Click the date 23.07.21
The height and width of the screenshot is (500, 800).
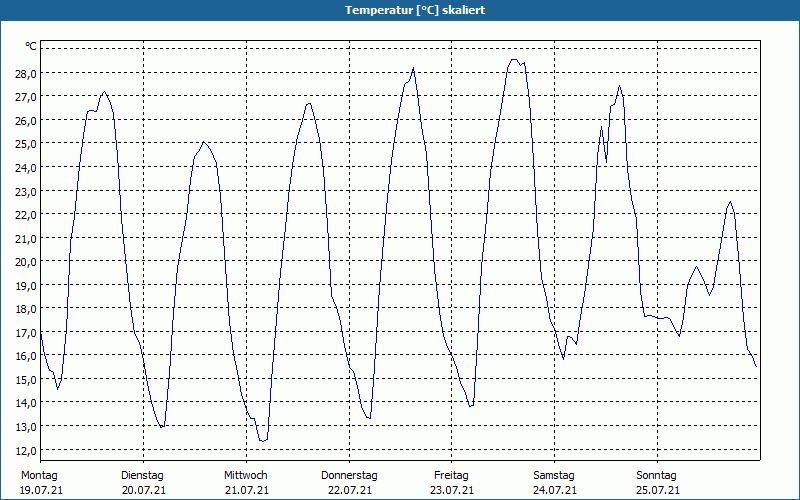452,490
